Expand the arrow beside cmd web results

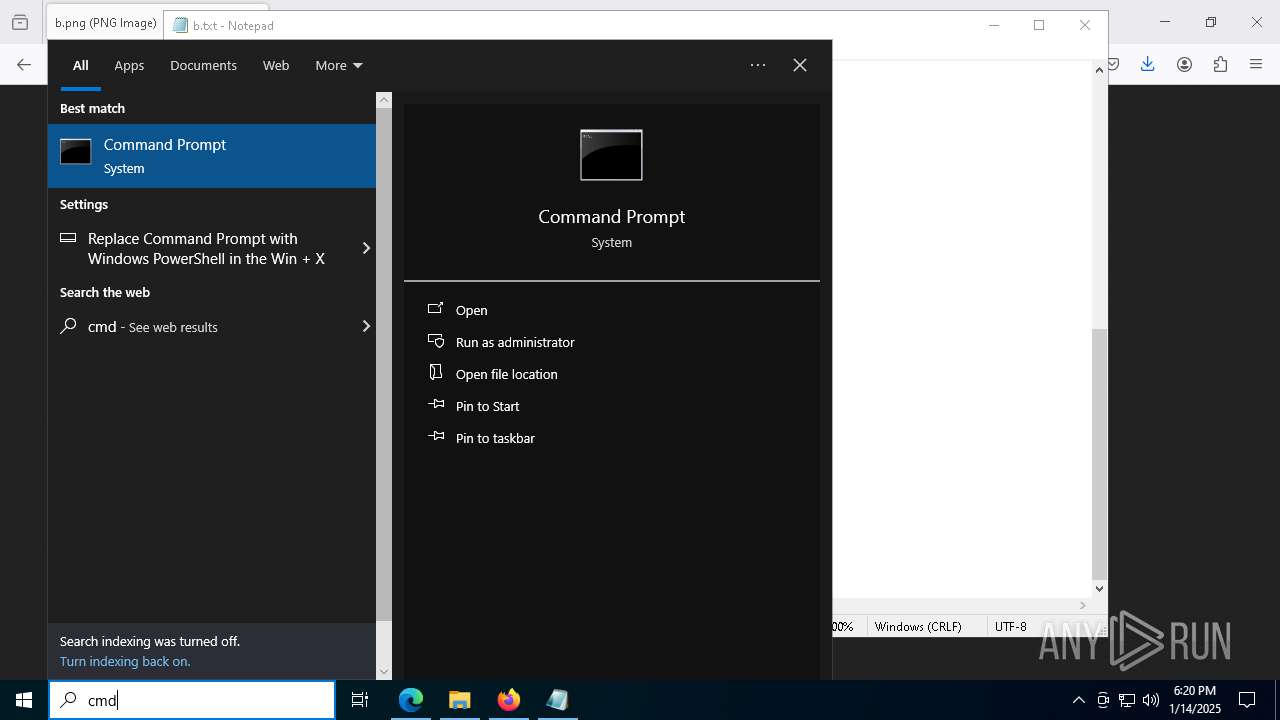365,327
